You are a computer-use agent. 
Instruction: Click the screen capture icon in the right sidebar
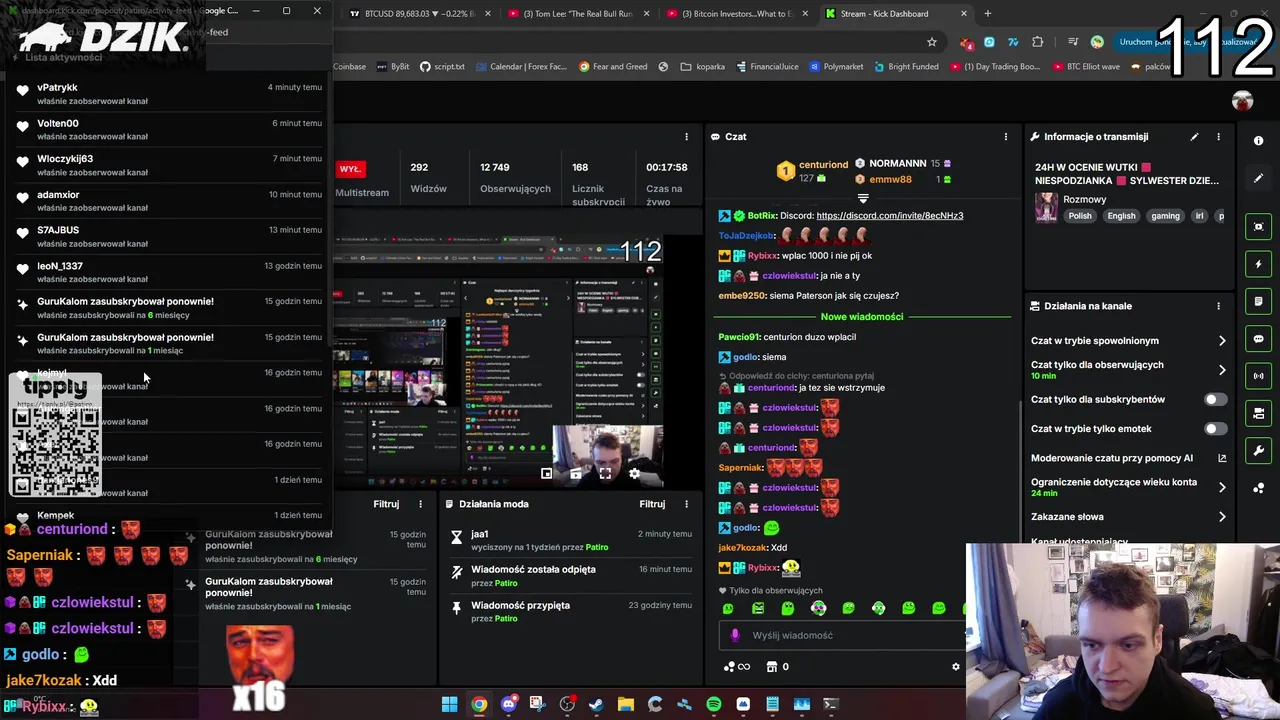click(x=1258, y=227)
